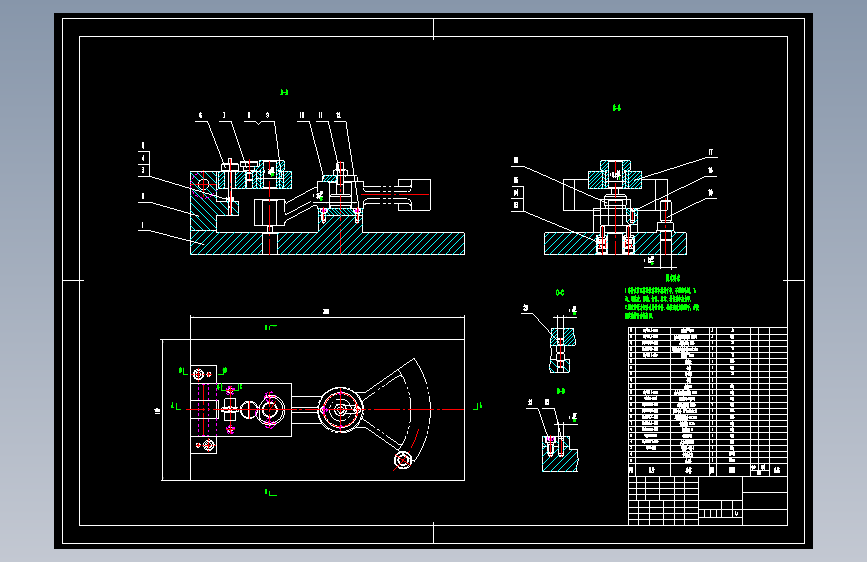Image resolution: width=867 pixels, height=562 pixels.
Task: Select balloon number 6 in the front section view
Action: point(200,116)
